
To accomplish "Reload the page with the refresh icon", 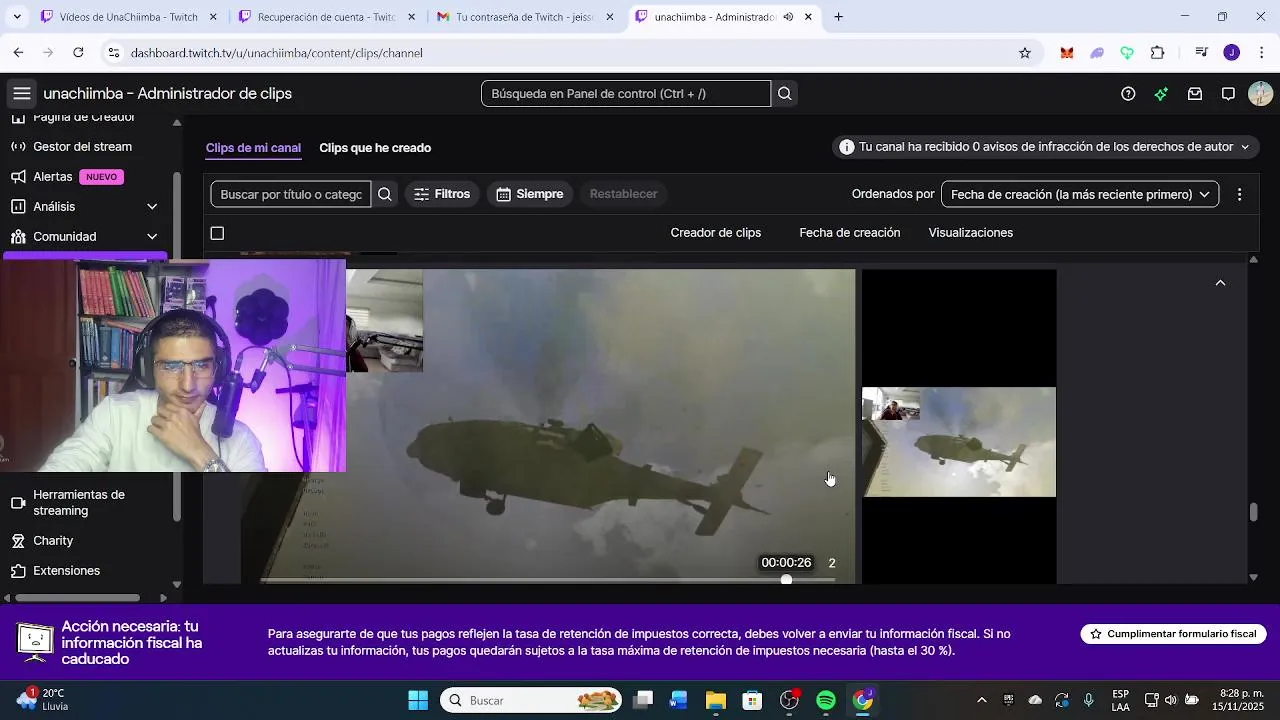I will point(78,53).
